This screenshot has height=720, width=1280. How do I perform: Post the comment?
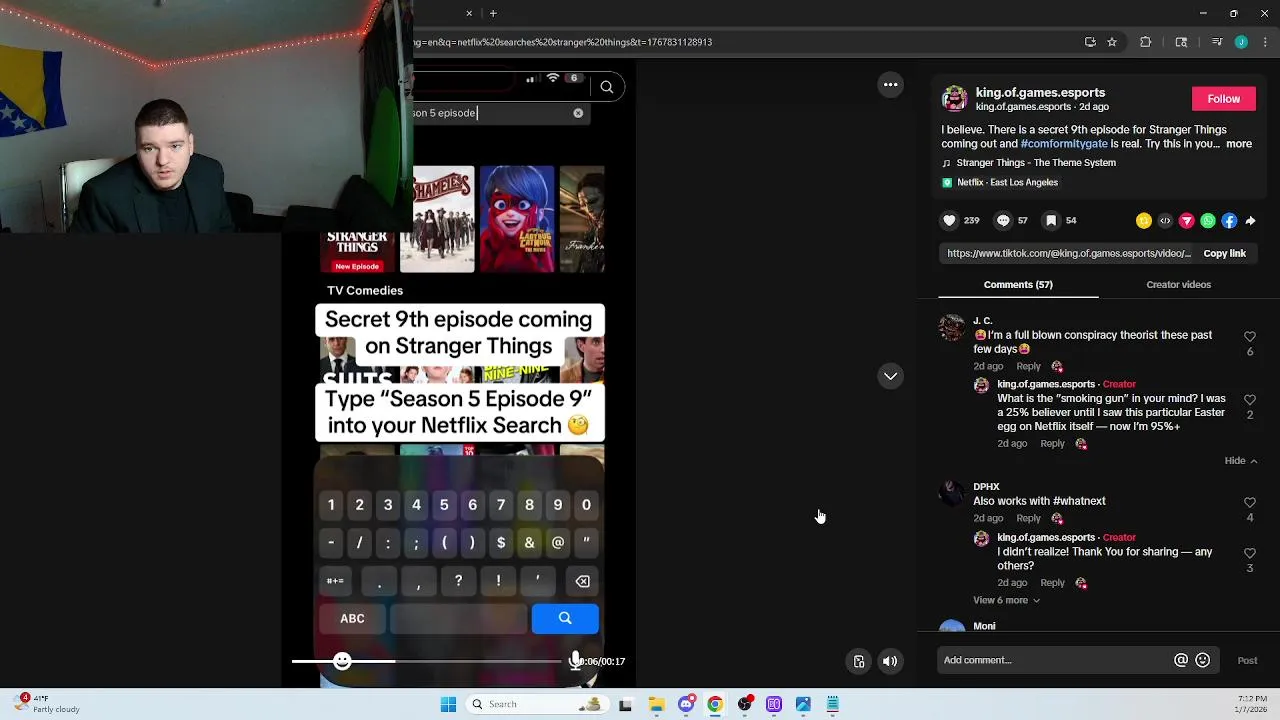1247,660
